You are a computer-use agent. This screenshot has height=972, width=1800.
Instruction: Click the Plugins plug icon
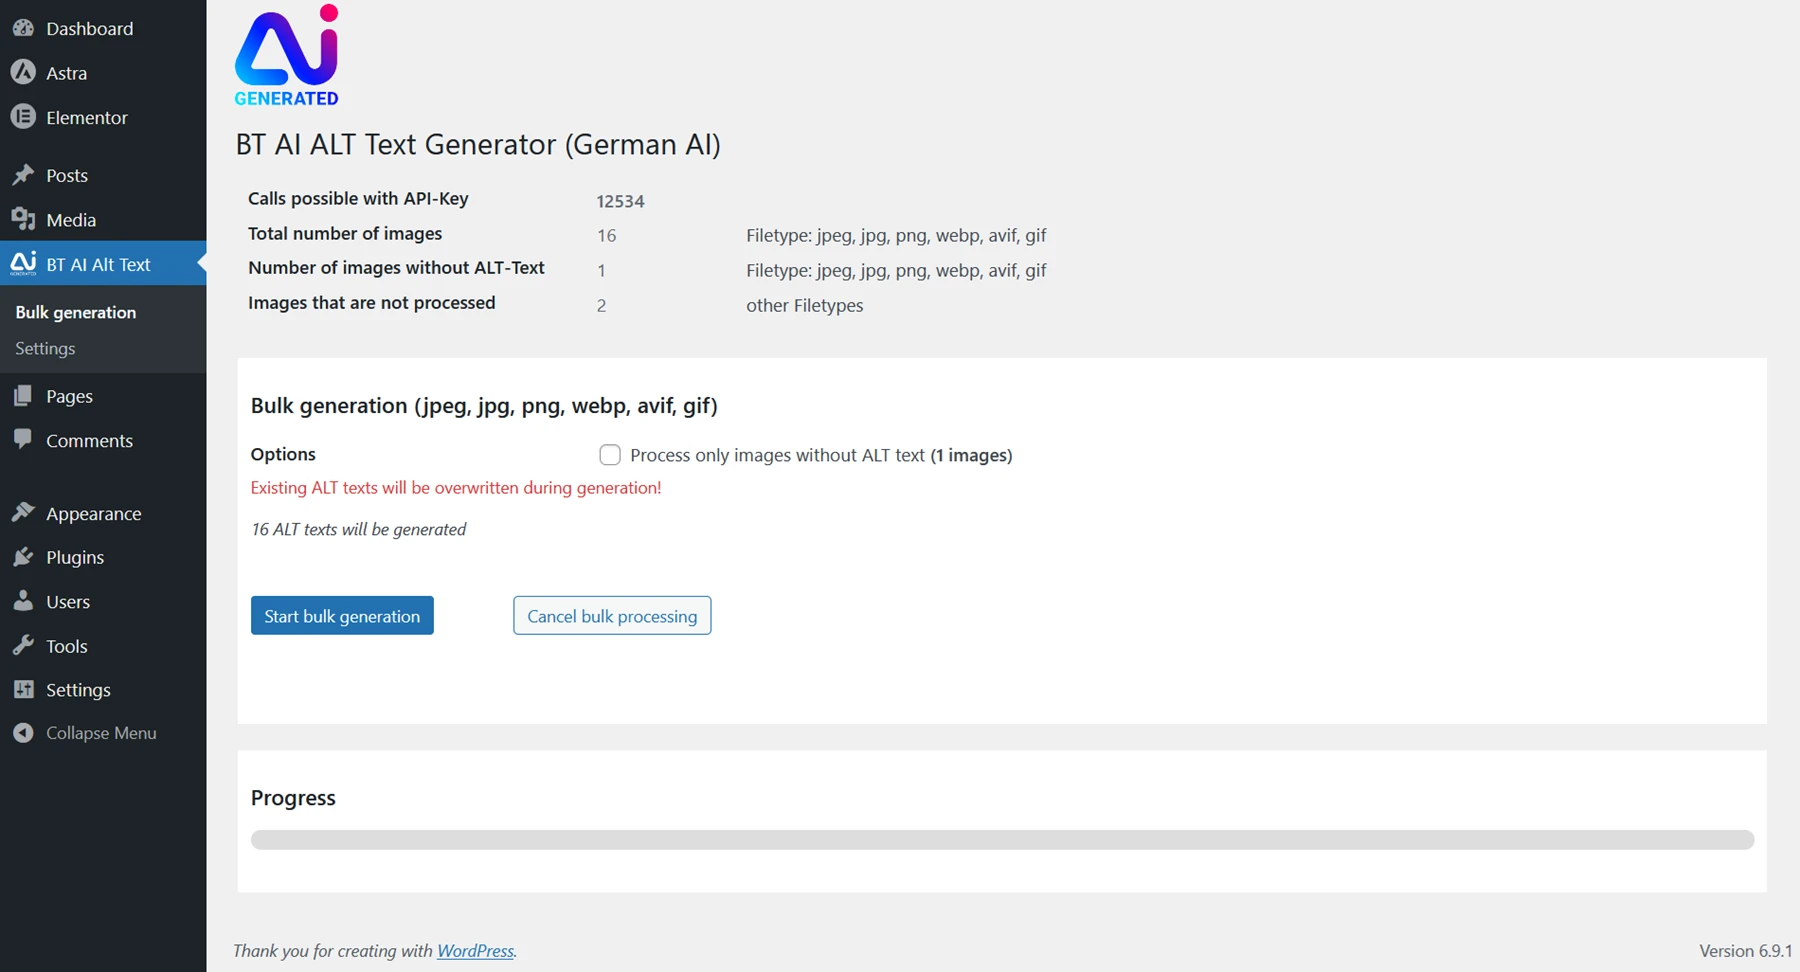24,557
